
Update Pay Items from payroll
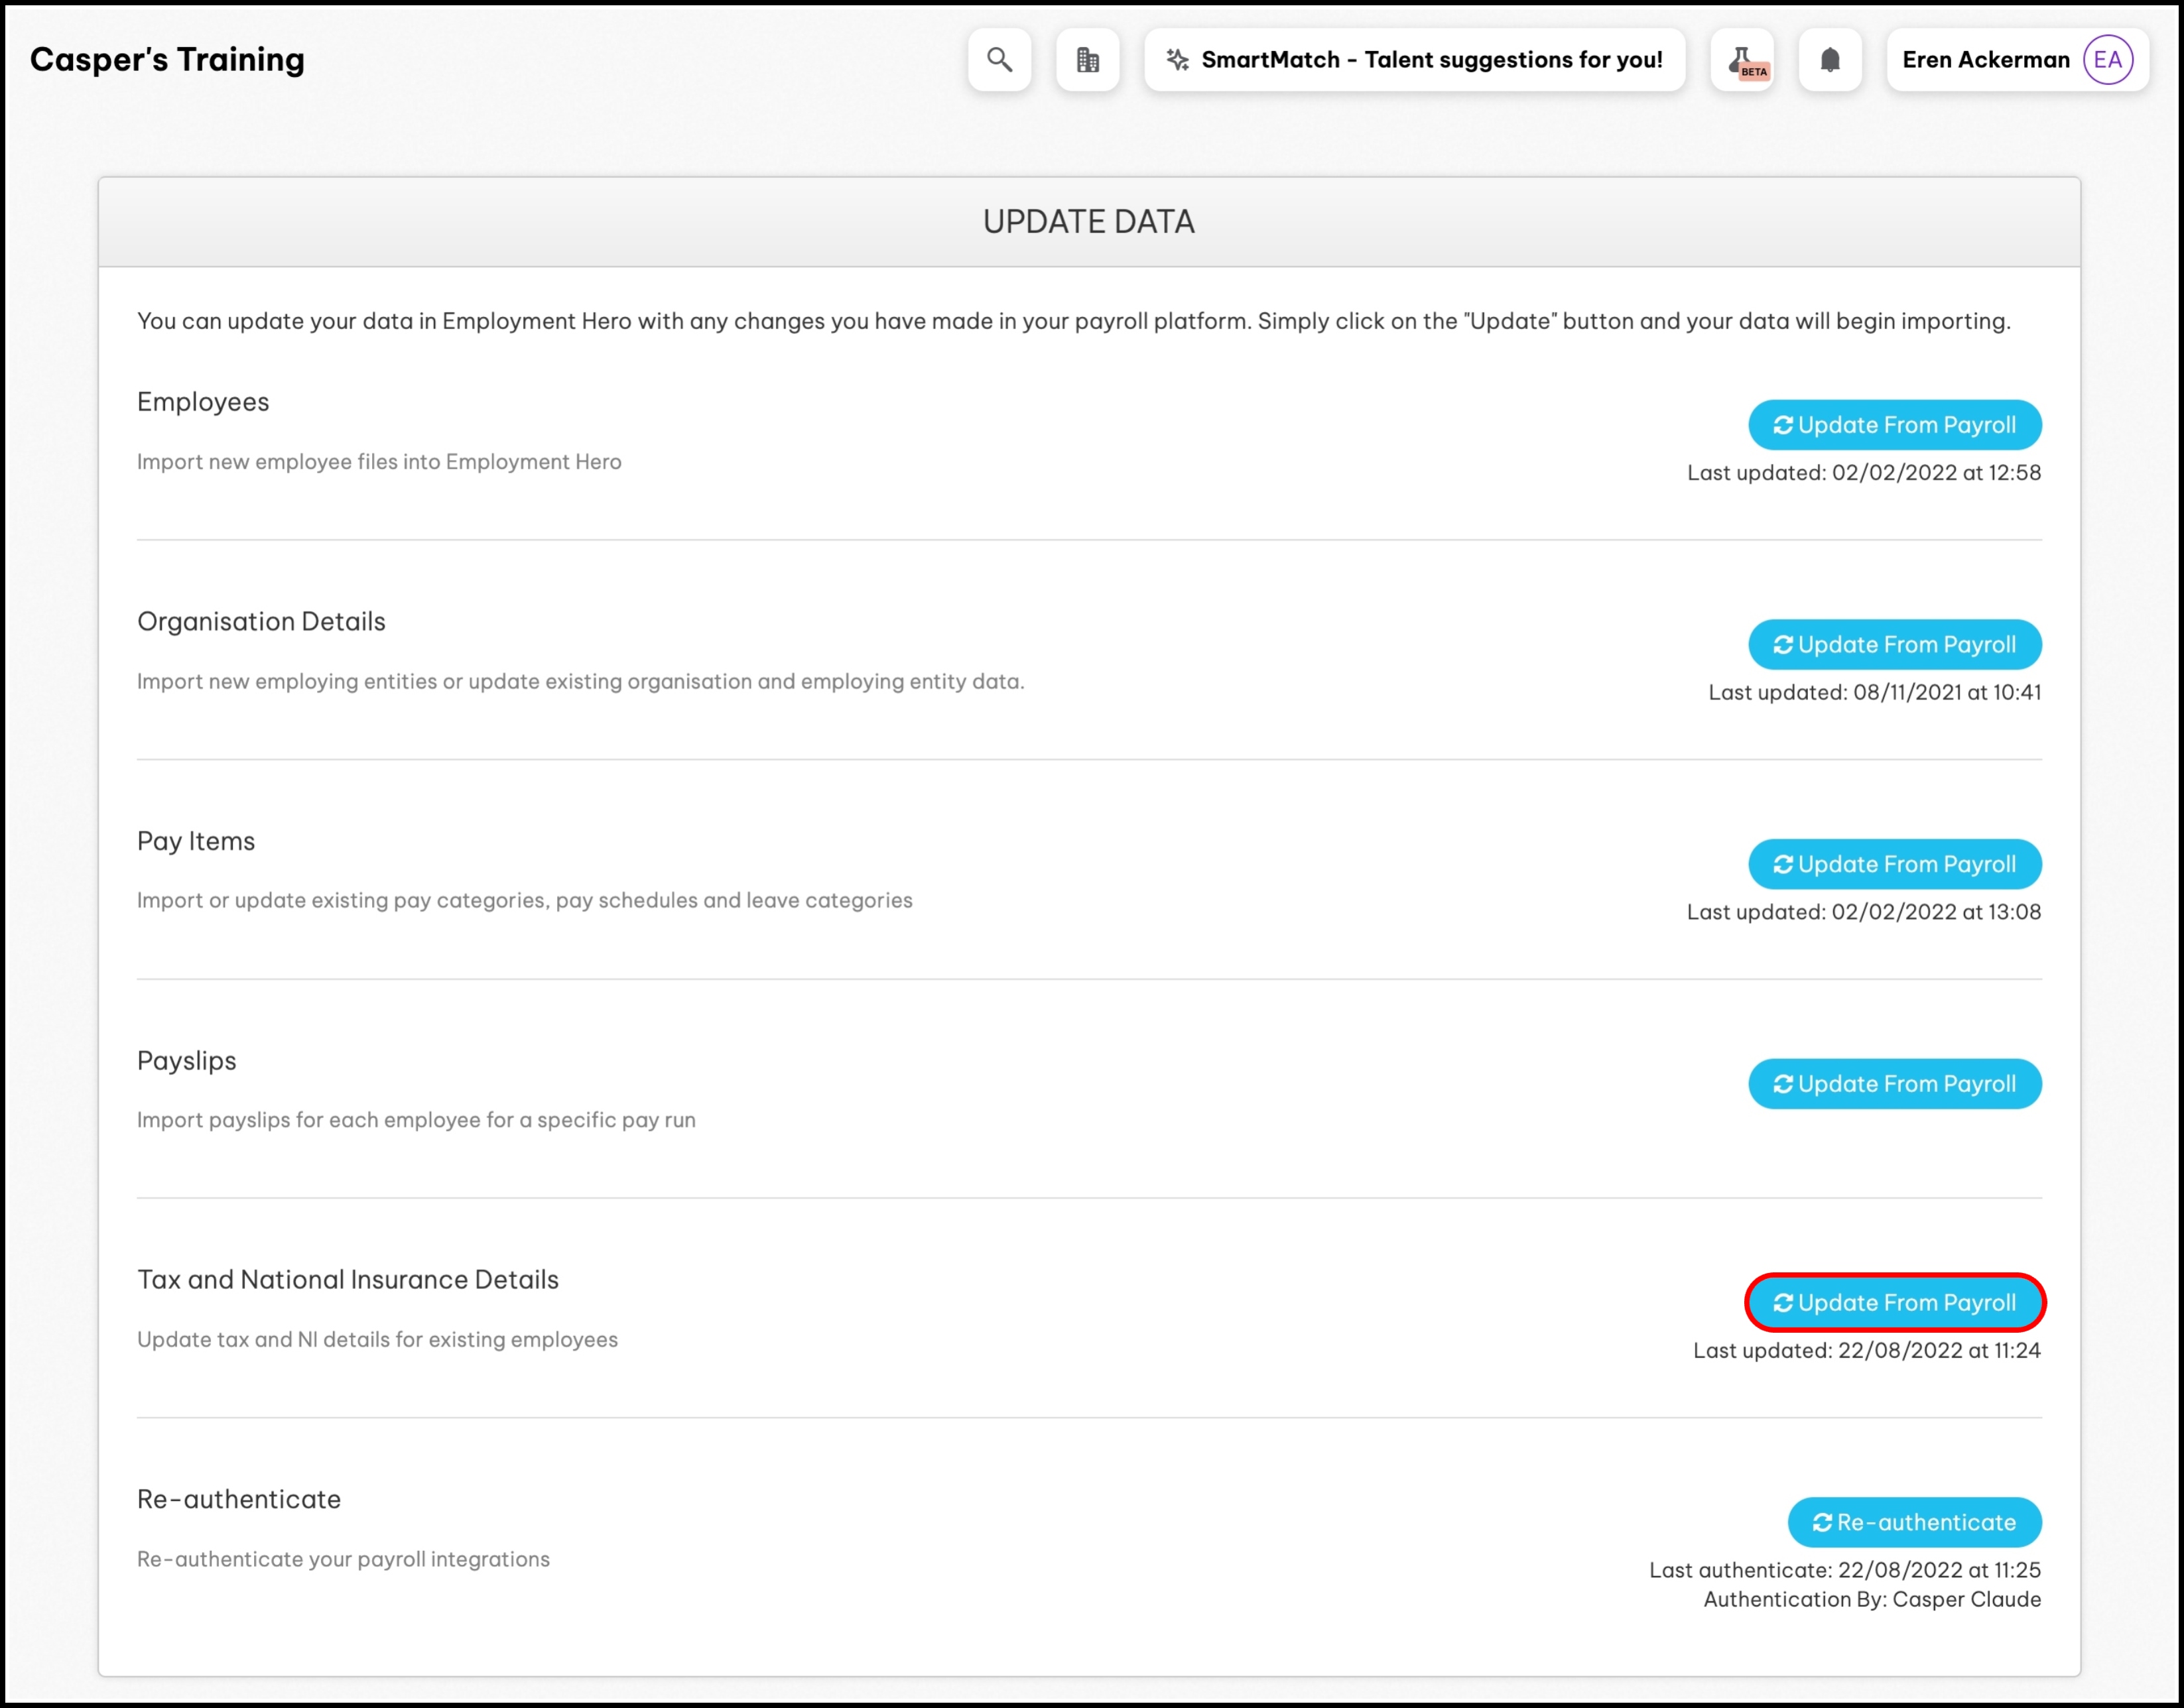[x=1894, y=864]
